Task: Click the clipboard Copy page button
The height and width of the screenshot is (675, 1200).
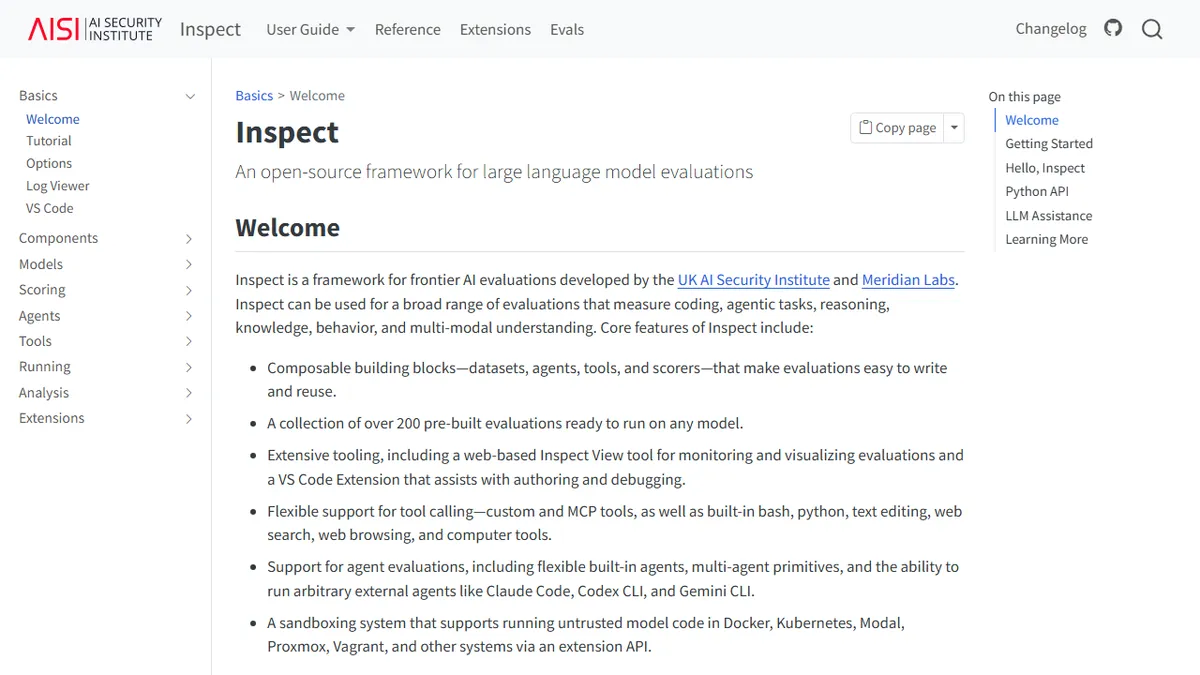Action: point(897,128)
